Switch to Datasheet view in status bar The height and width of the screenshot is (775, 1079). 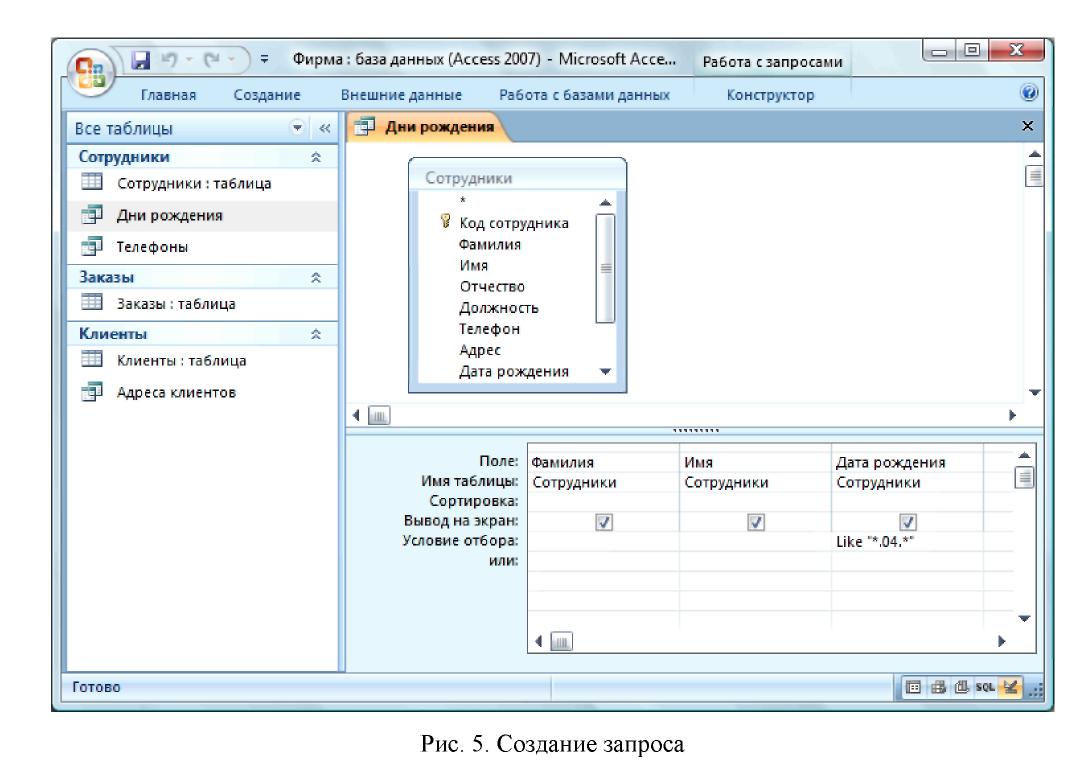point(913,687)
